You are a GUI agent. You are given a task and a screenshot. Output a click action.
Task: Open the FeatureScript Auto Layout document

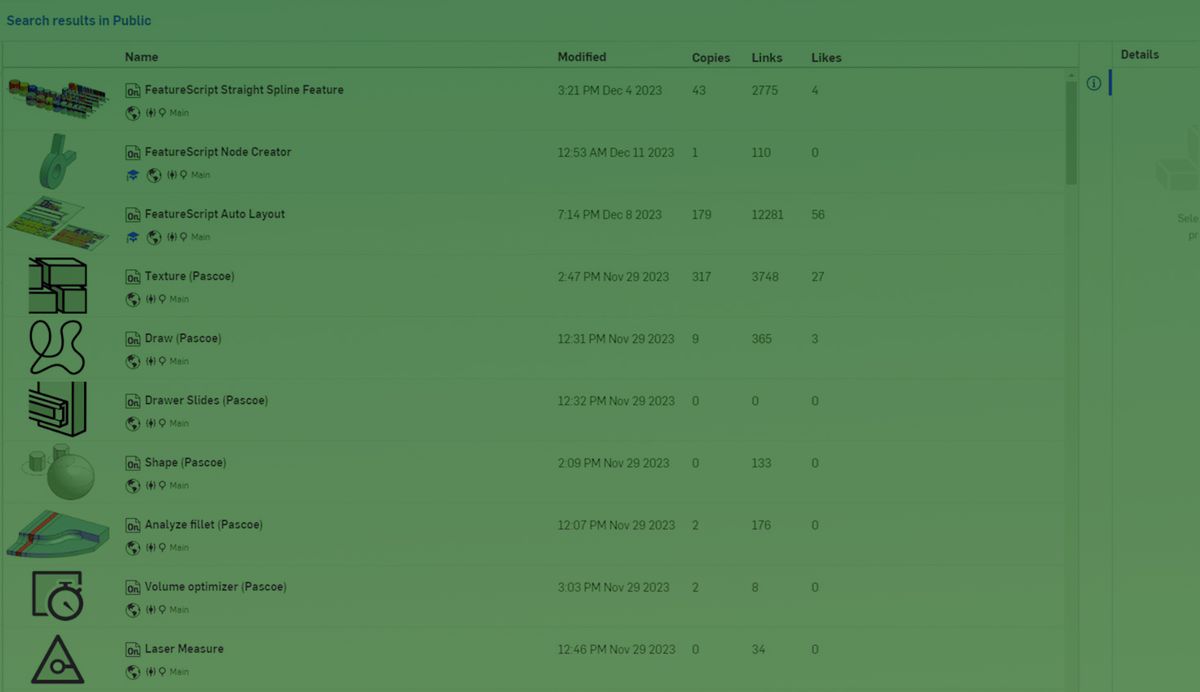click(x=215, y=214)
